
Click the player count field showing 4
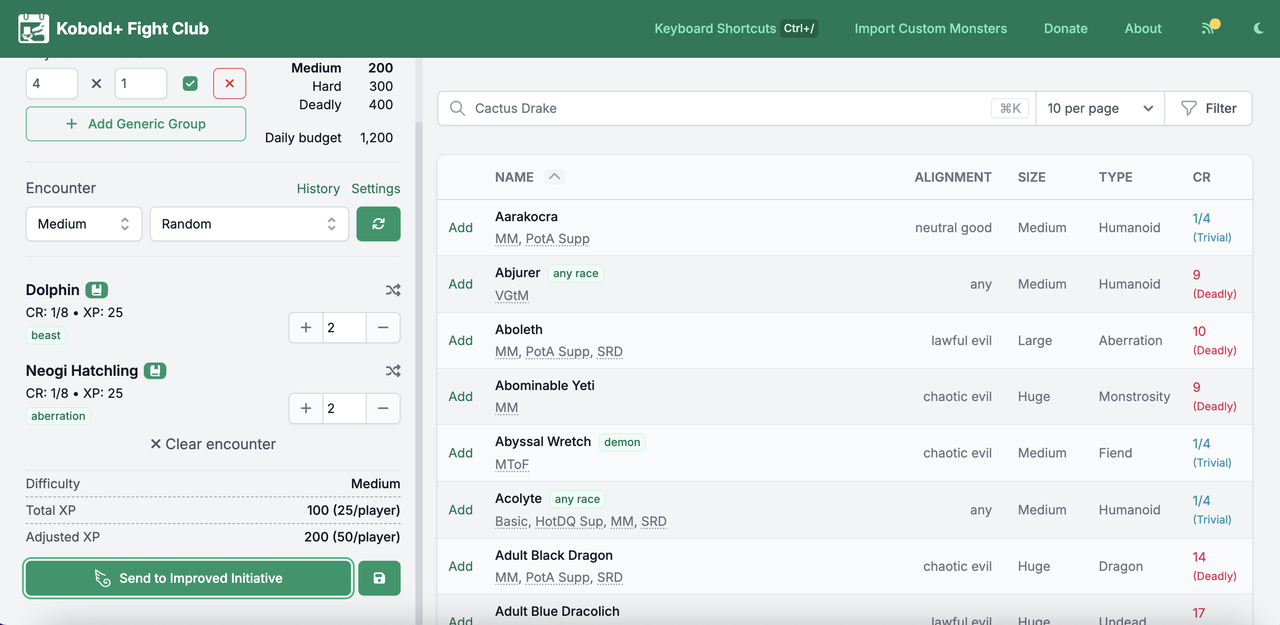52,84
